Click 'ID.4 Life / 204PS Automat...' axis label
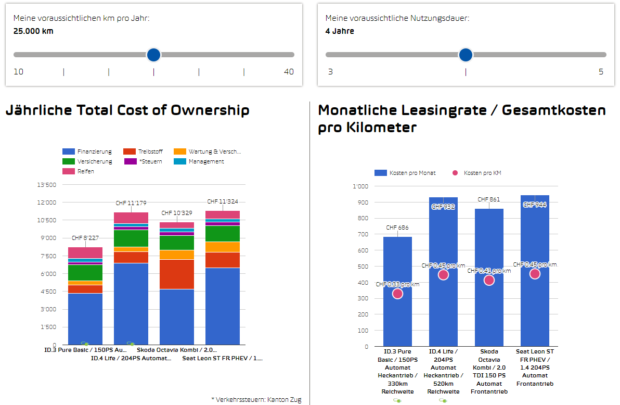The height and width of the screenshot is (405, 620). 131,358
